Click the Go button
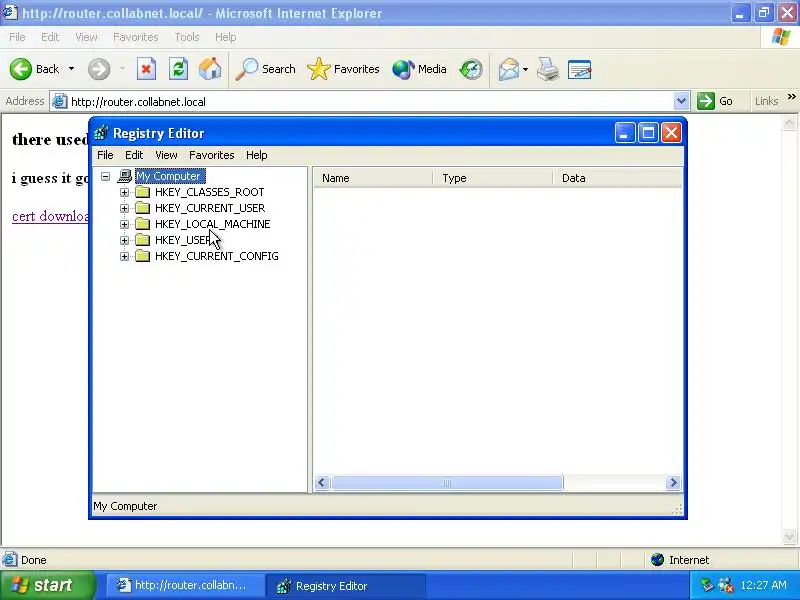The width and height of the screenshot is (800, 600). (x=715, y=101)
